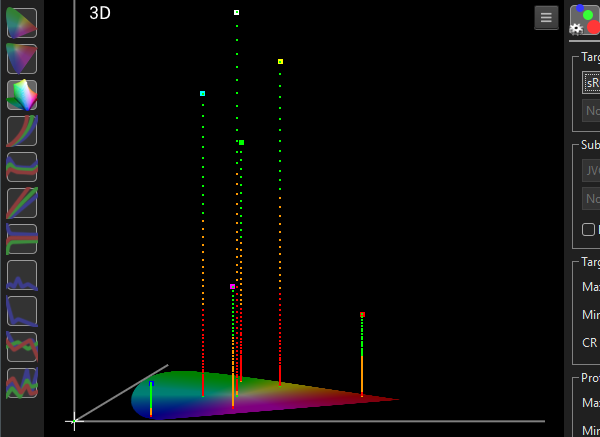Switch to the triangular gamut diagram view

click(22, 59)
